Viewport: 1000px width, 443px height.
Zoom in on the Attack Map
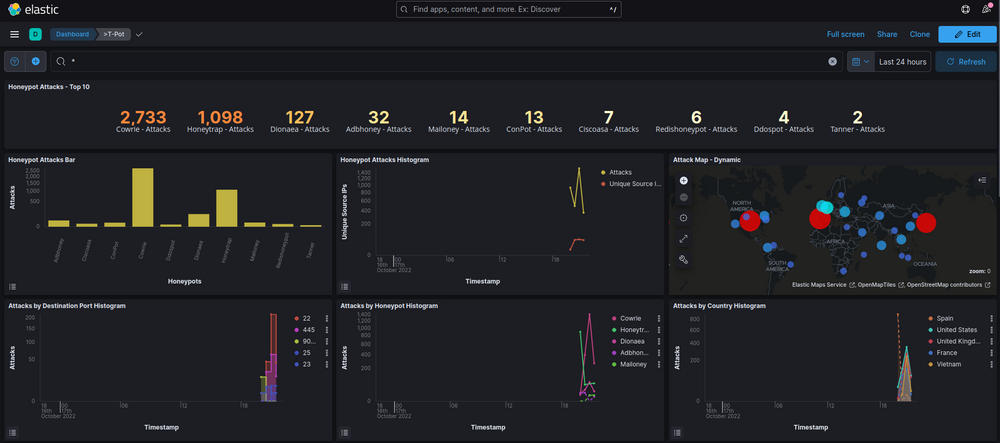(x=684, y=180)
